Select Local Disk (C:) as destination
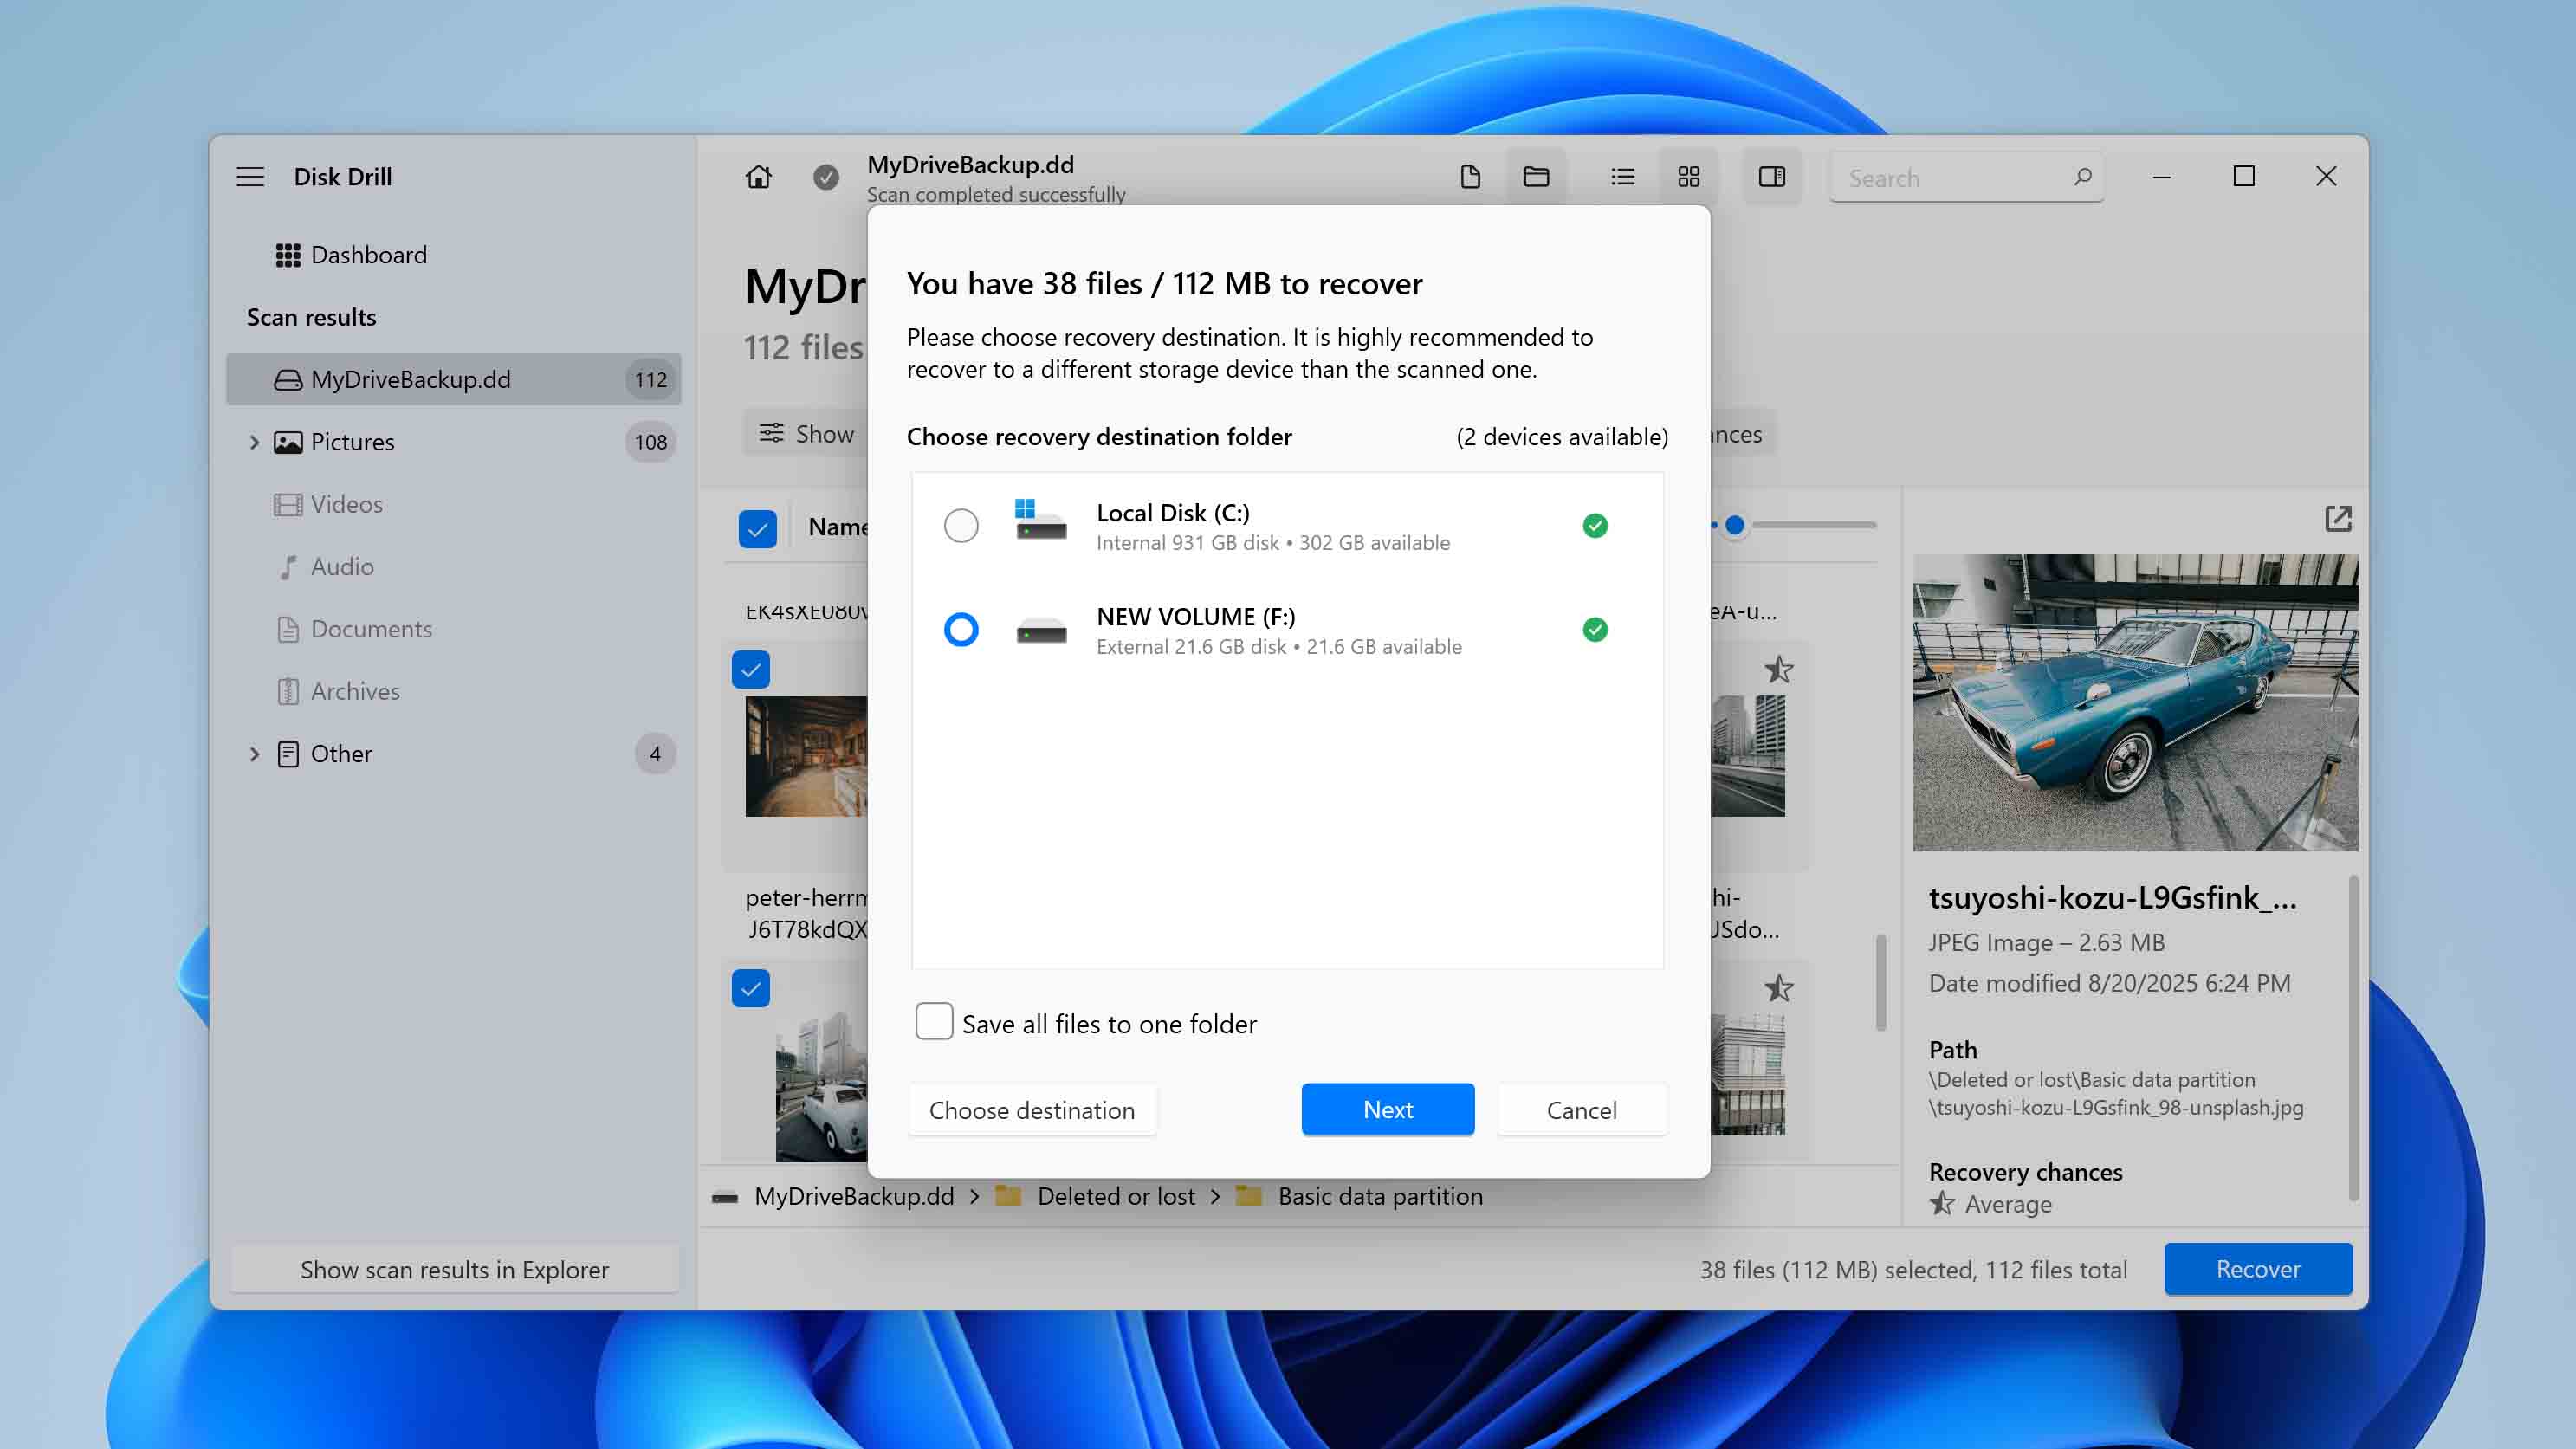Image resolution: width=2576 pixels, height=1449 pixels. (961, 525)
